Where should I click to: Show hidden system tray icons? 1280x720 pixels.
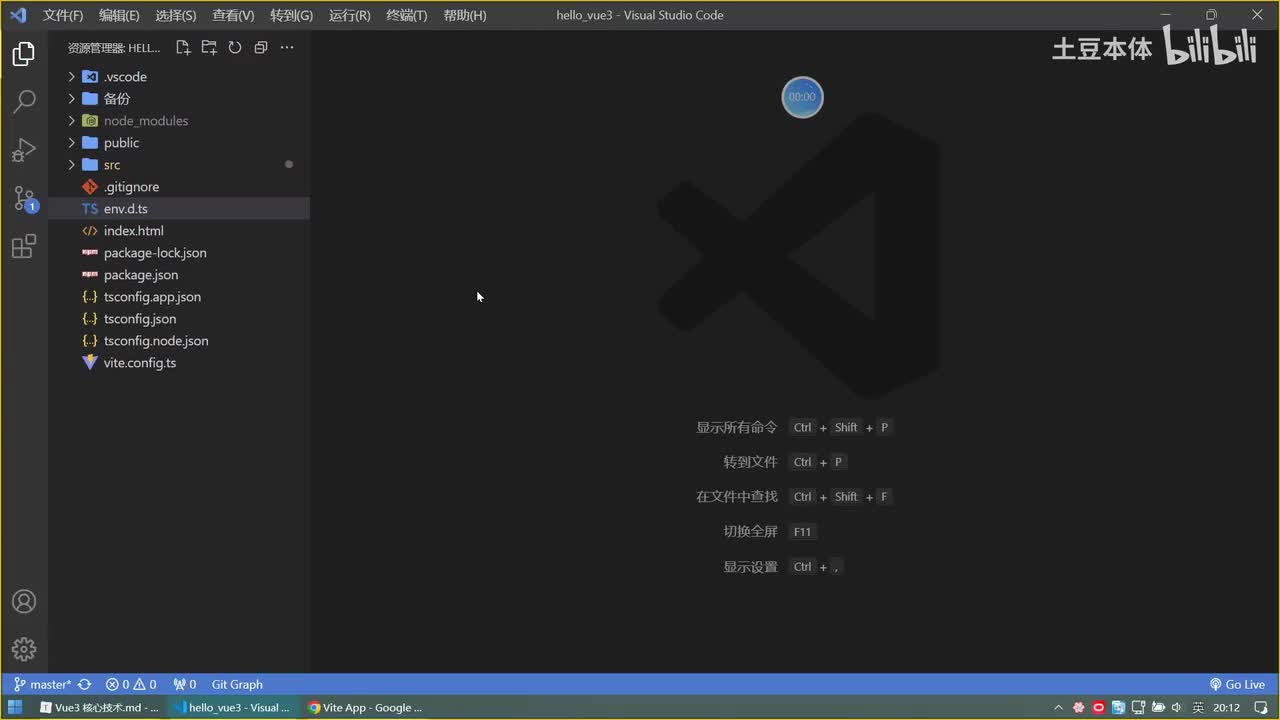1059,708
